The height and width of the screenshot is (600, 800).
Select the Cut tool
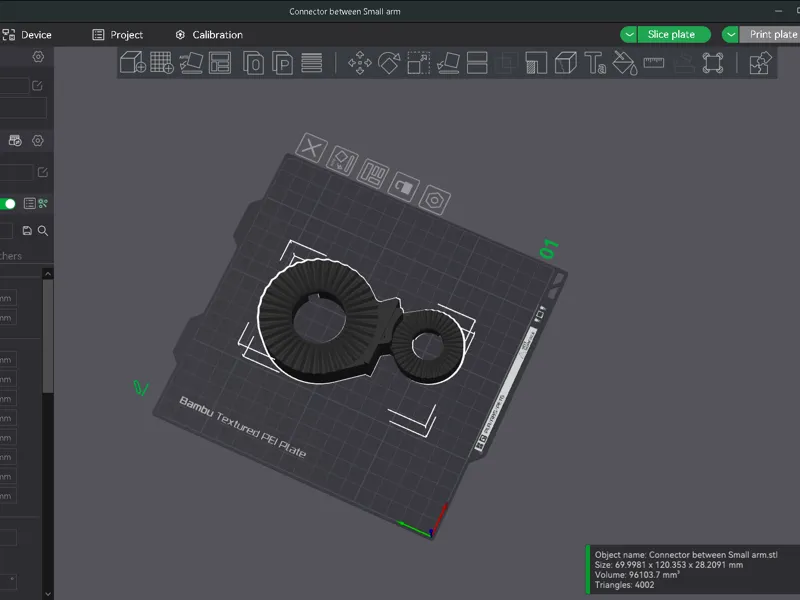477,63
